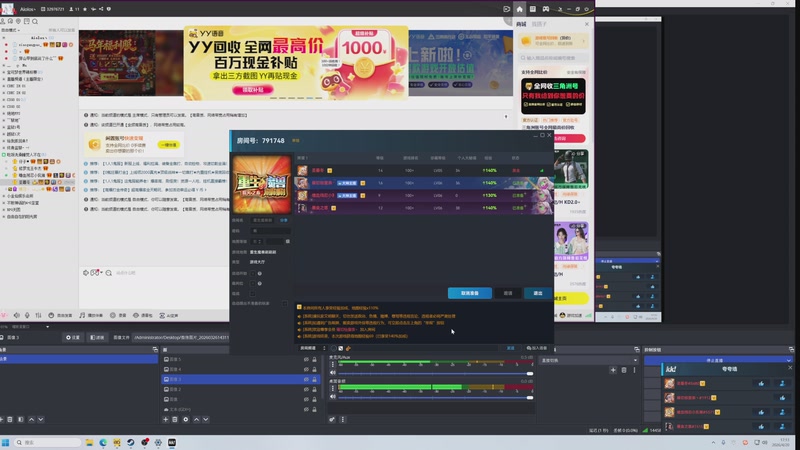Toggle visibility of 图像 4 source
The image size is (800, 450).
pyautogui.click(x=306, y=369)
